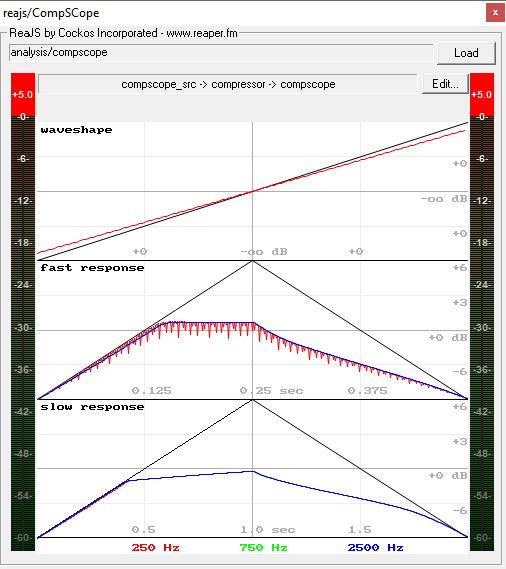This screenshot has width=506, height=569.
Task: Click the analysis/compscope path field
Action: pos(221,53)
